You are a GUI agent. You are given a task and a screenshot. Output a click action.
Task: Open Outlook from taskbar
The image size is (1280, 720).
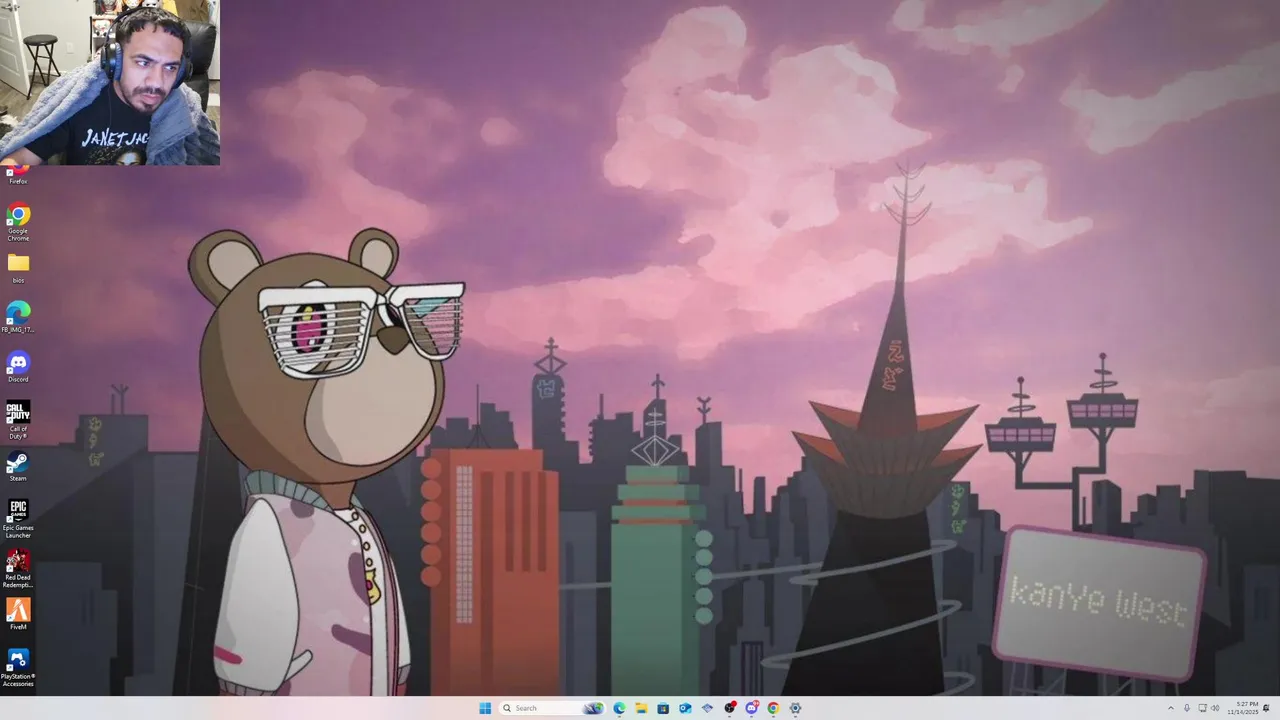click(x=685, y=708)
